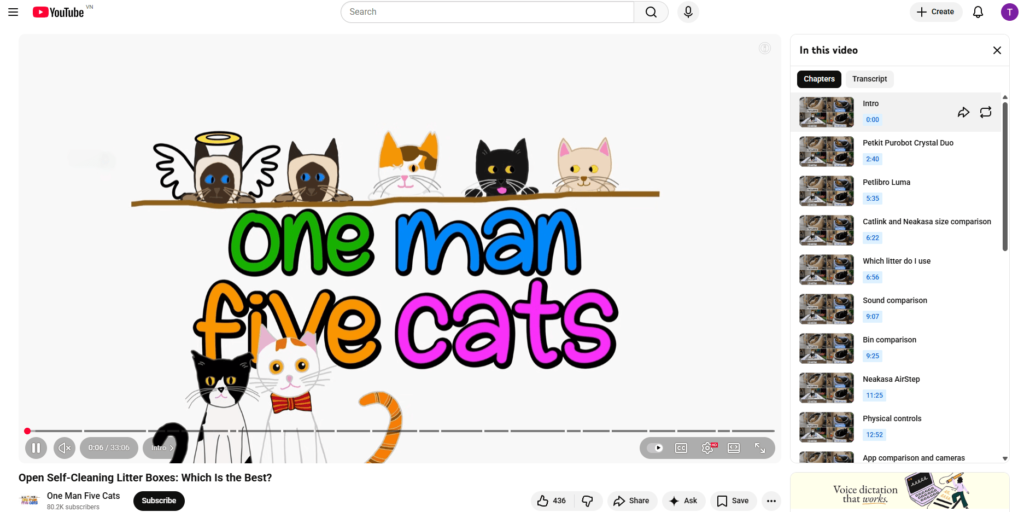Switch to theater mode
Viewport: 1024px width, 512px height.
point(733,447)
